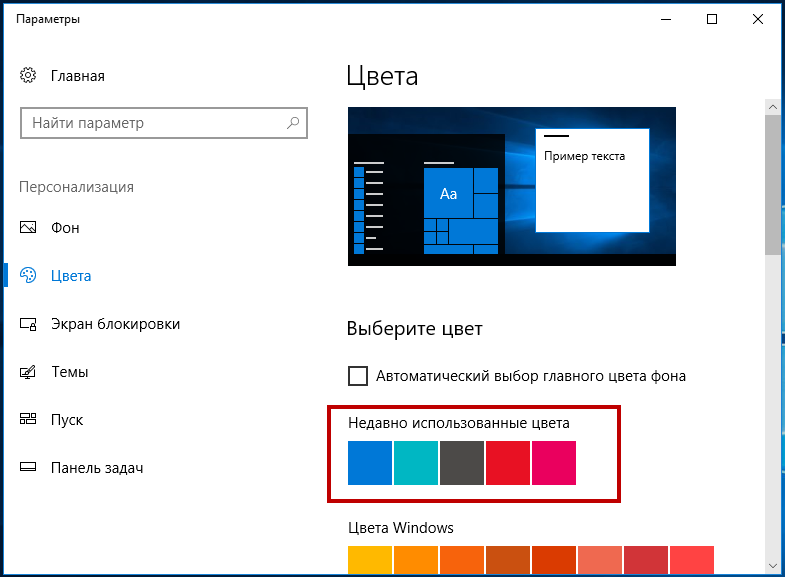The image size is (785, 577).
Task: Pick the blue recently used color
Action: [370, 463]
